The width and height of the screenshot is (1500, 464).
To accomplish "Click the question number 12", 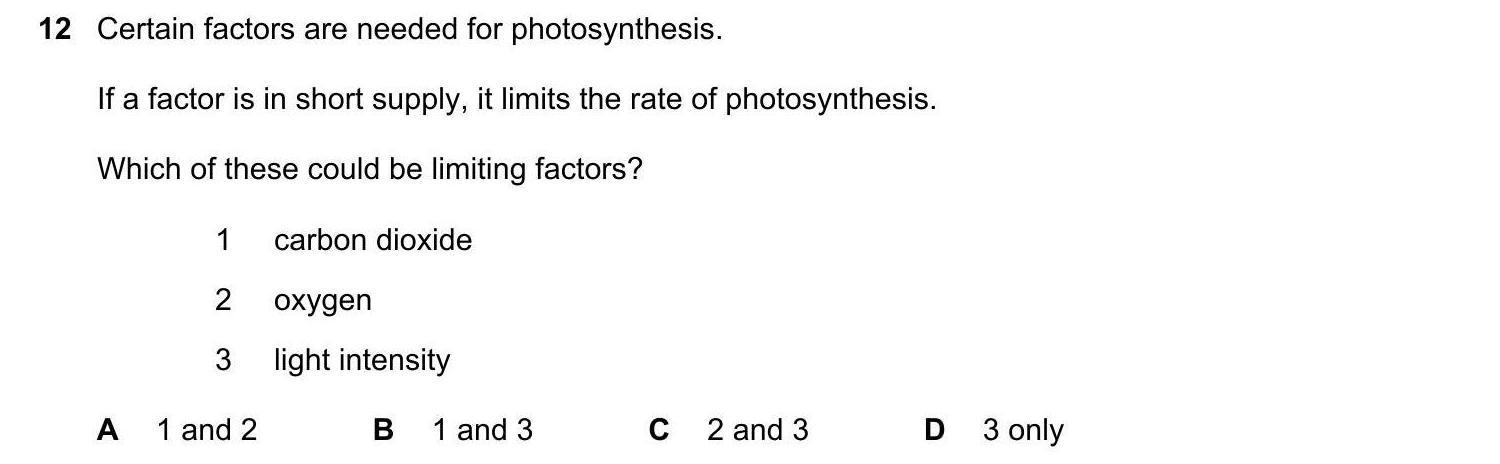I will [55, 30].
